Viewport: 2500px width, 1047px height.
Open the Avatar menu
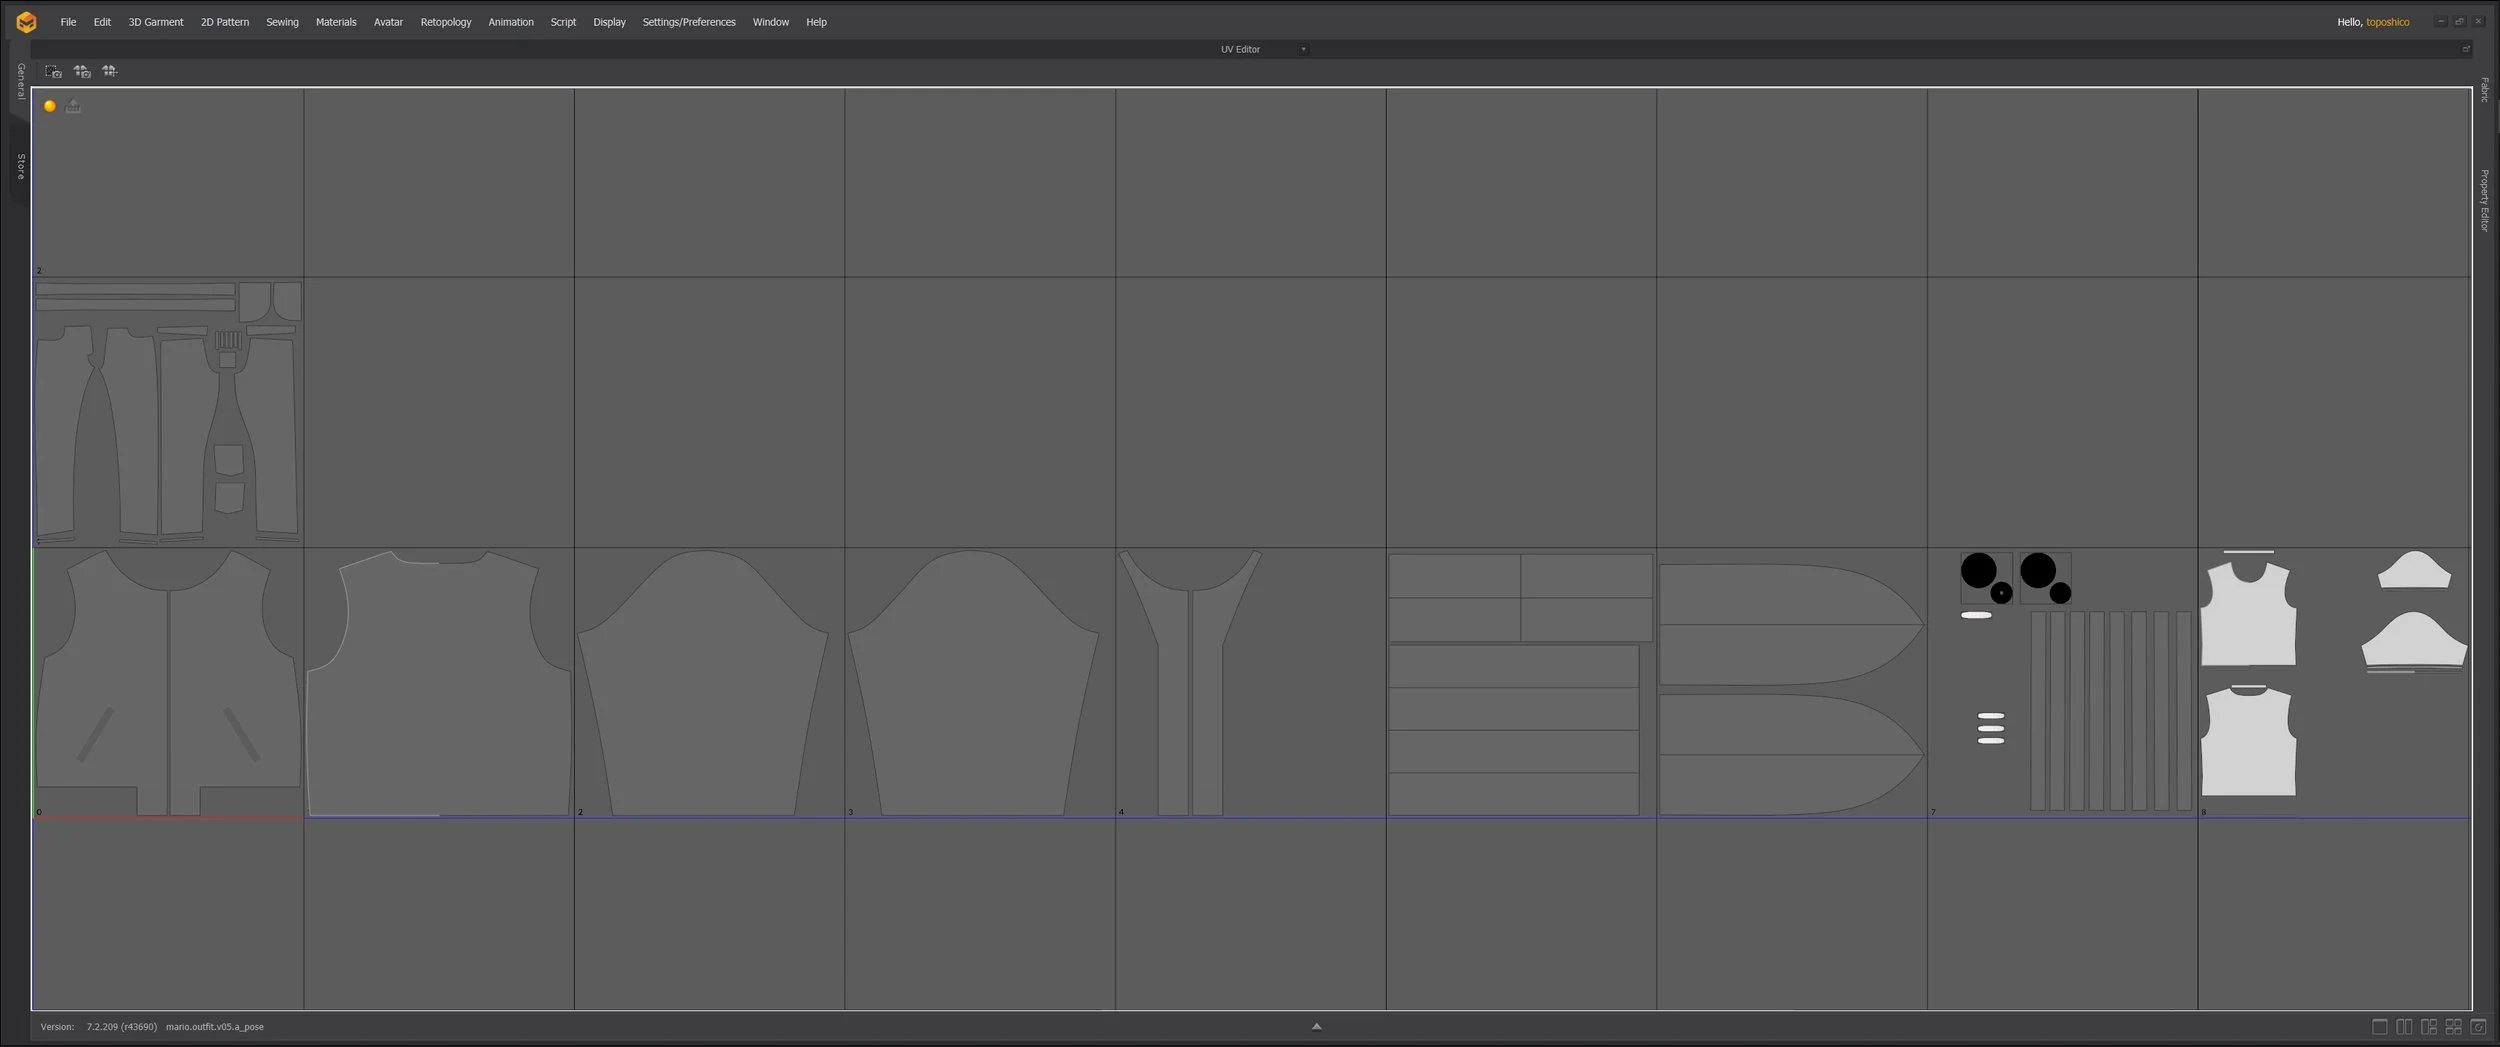point(388,22)
